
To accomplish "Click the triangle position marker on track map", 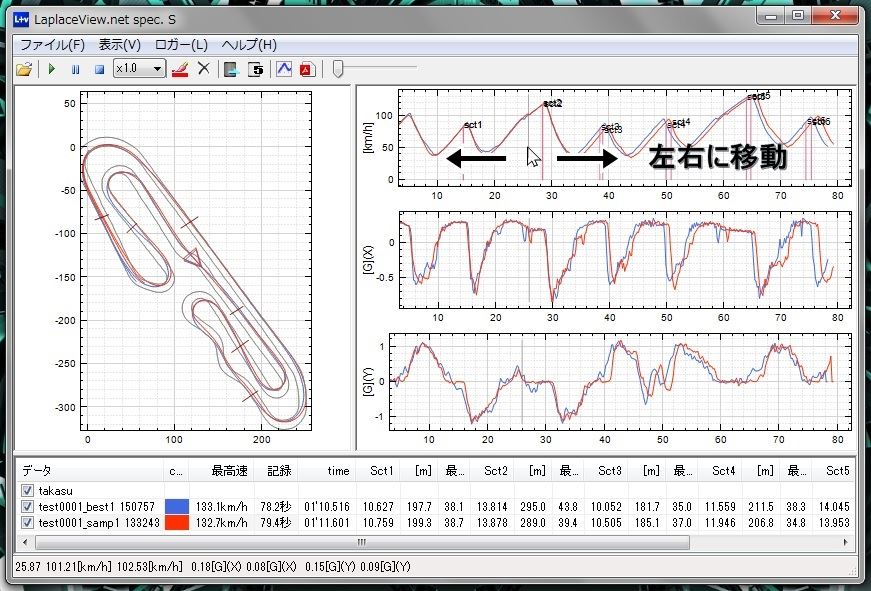I will coord(193,257).
